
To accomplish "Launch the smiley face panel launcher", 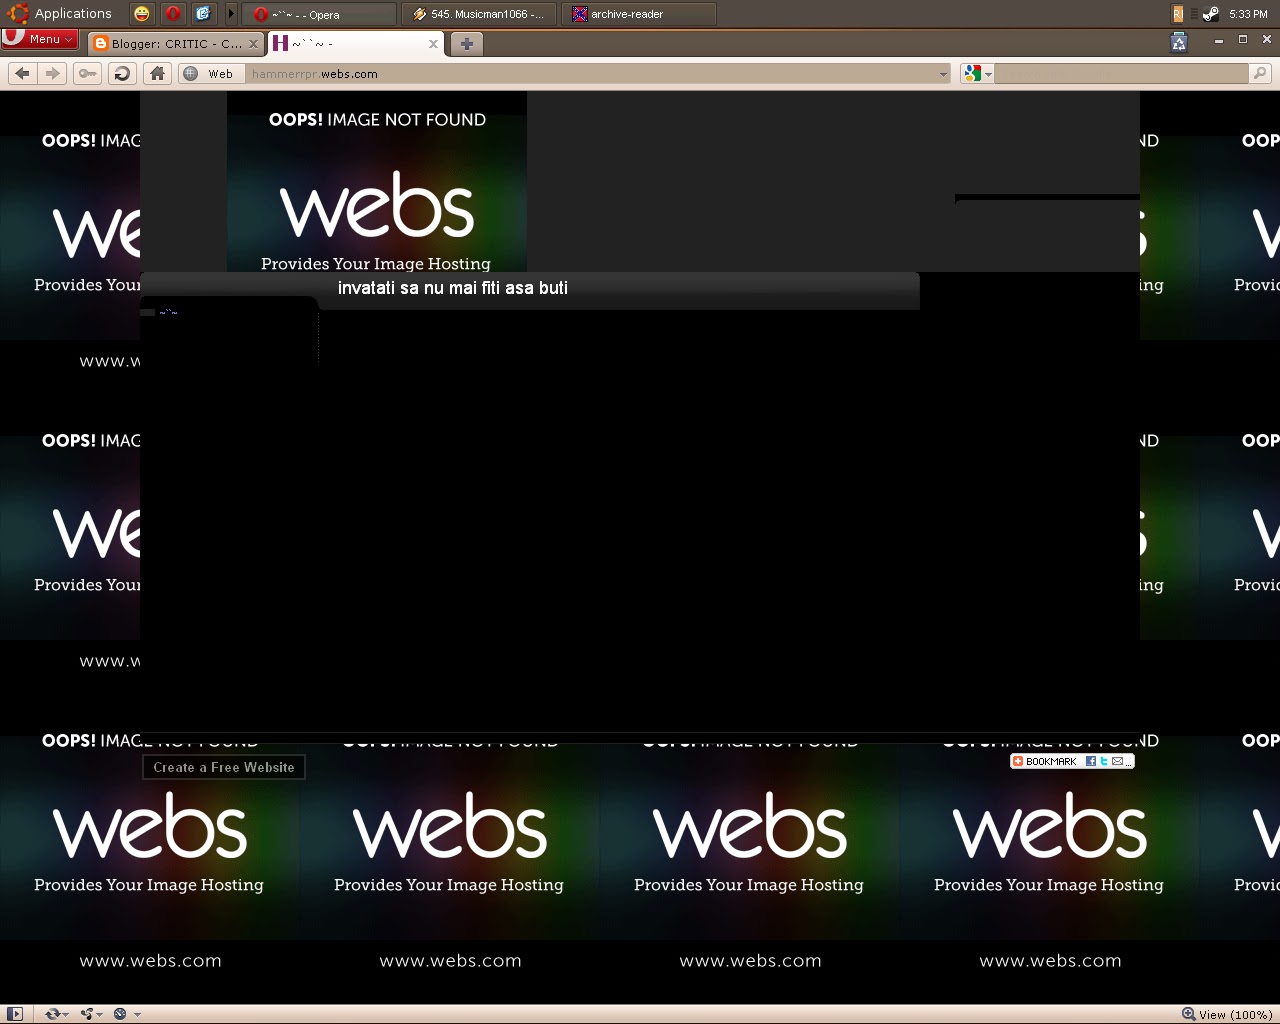I will (142, 14).
